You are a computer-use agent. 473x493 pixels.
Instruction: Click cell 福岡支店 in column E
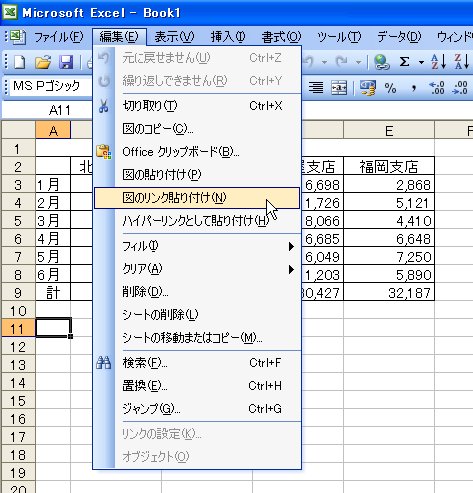click(389, 166)
